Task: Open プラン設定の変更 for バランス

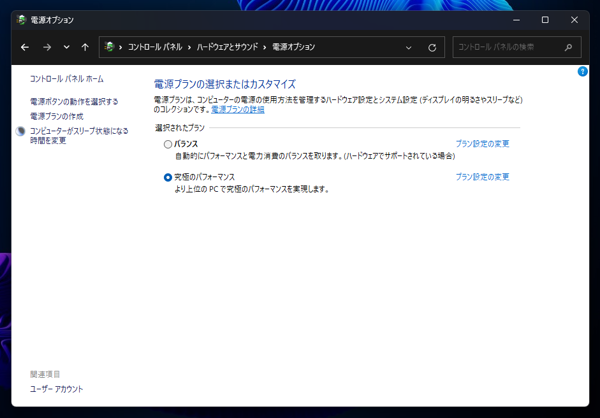Action: click(x=482, y=144)
